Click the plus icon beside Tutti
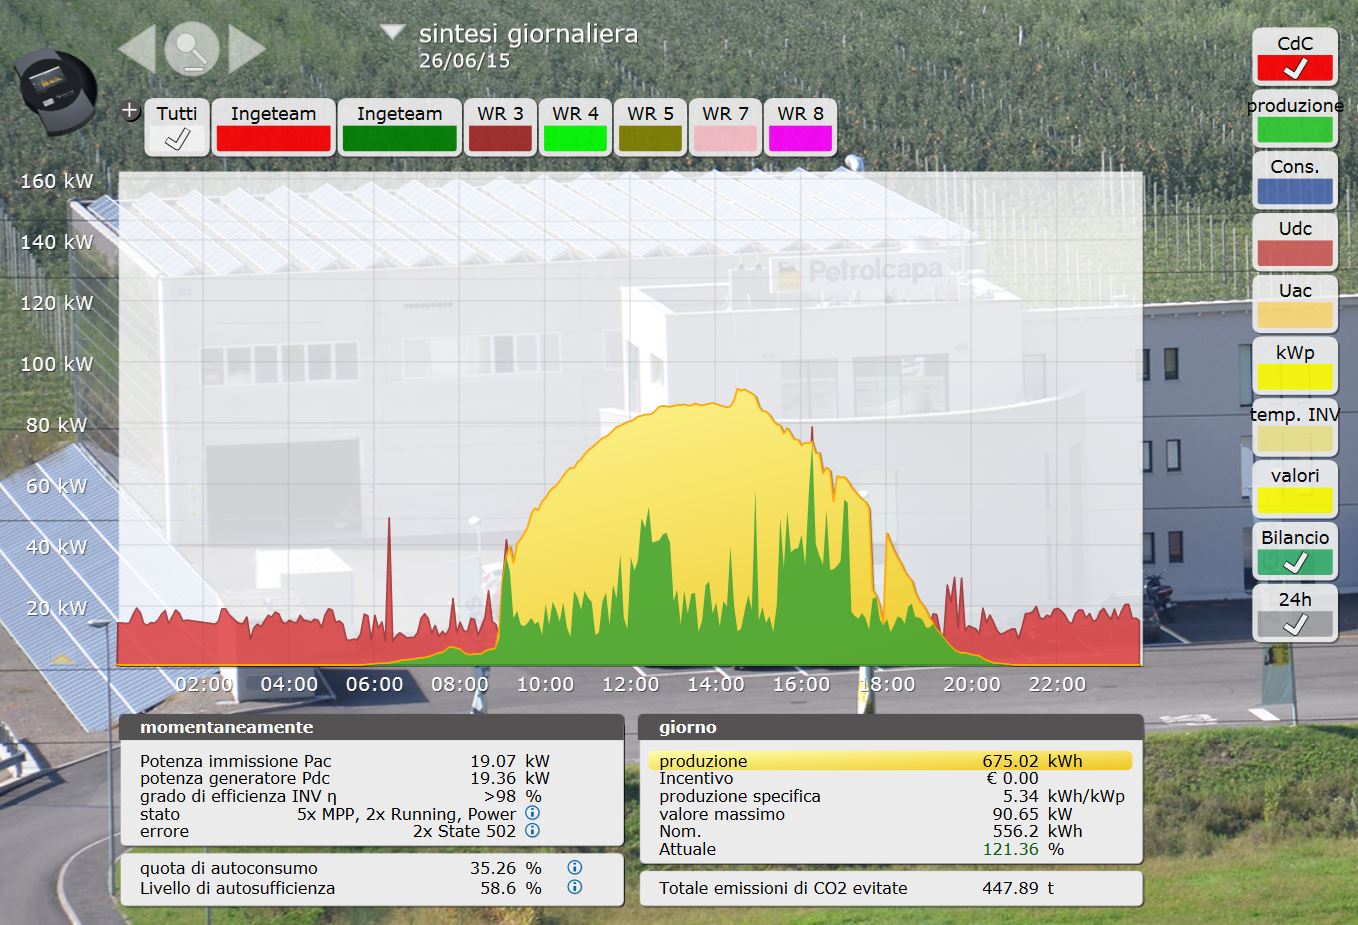 point(130,111)
